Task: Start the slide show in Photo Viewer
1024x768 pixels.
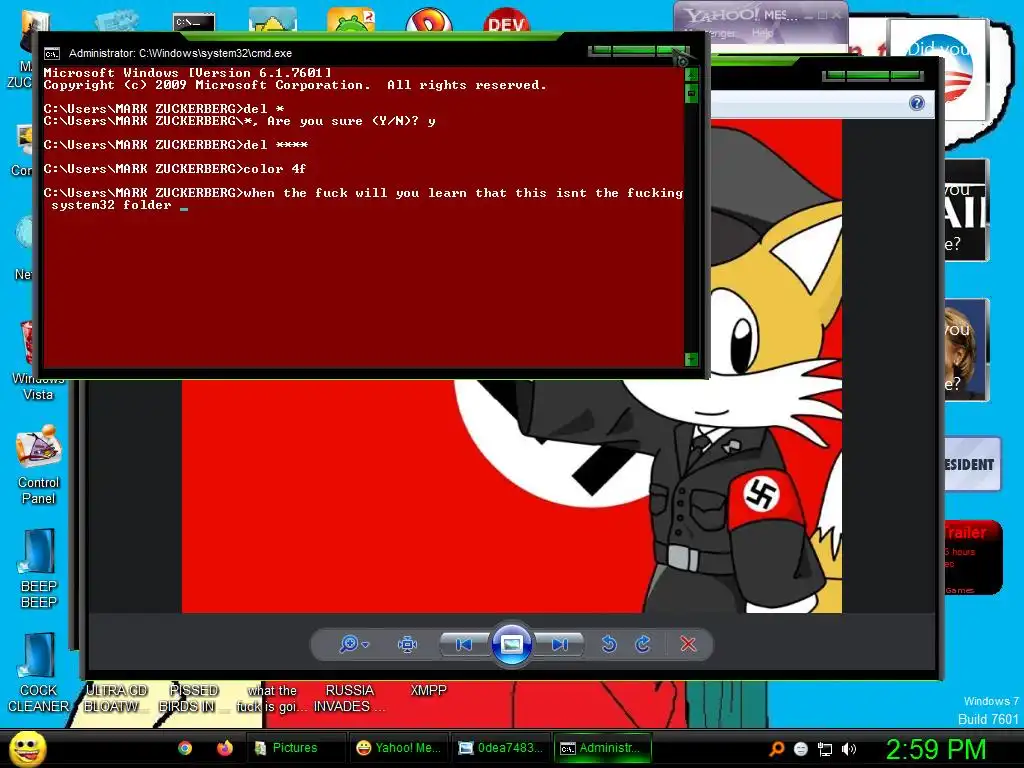Action: pyautogui.click(x=511, y=644)
